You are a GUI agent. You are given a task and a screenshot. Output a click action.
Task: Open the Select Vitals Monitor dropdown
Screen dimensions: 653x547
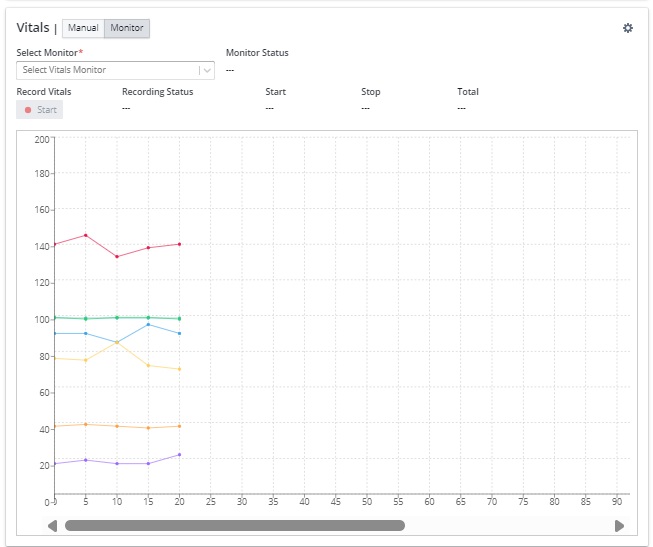(x=108, y=70)
